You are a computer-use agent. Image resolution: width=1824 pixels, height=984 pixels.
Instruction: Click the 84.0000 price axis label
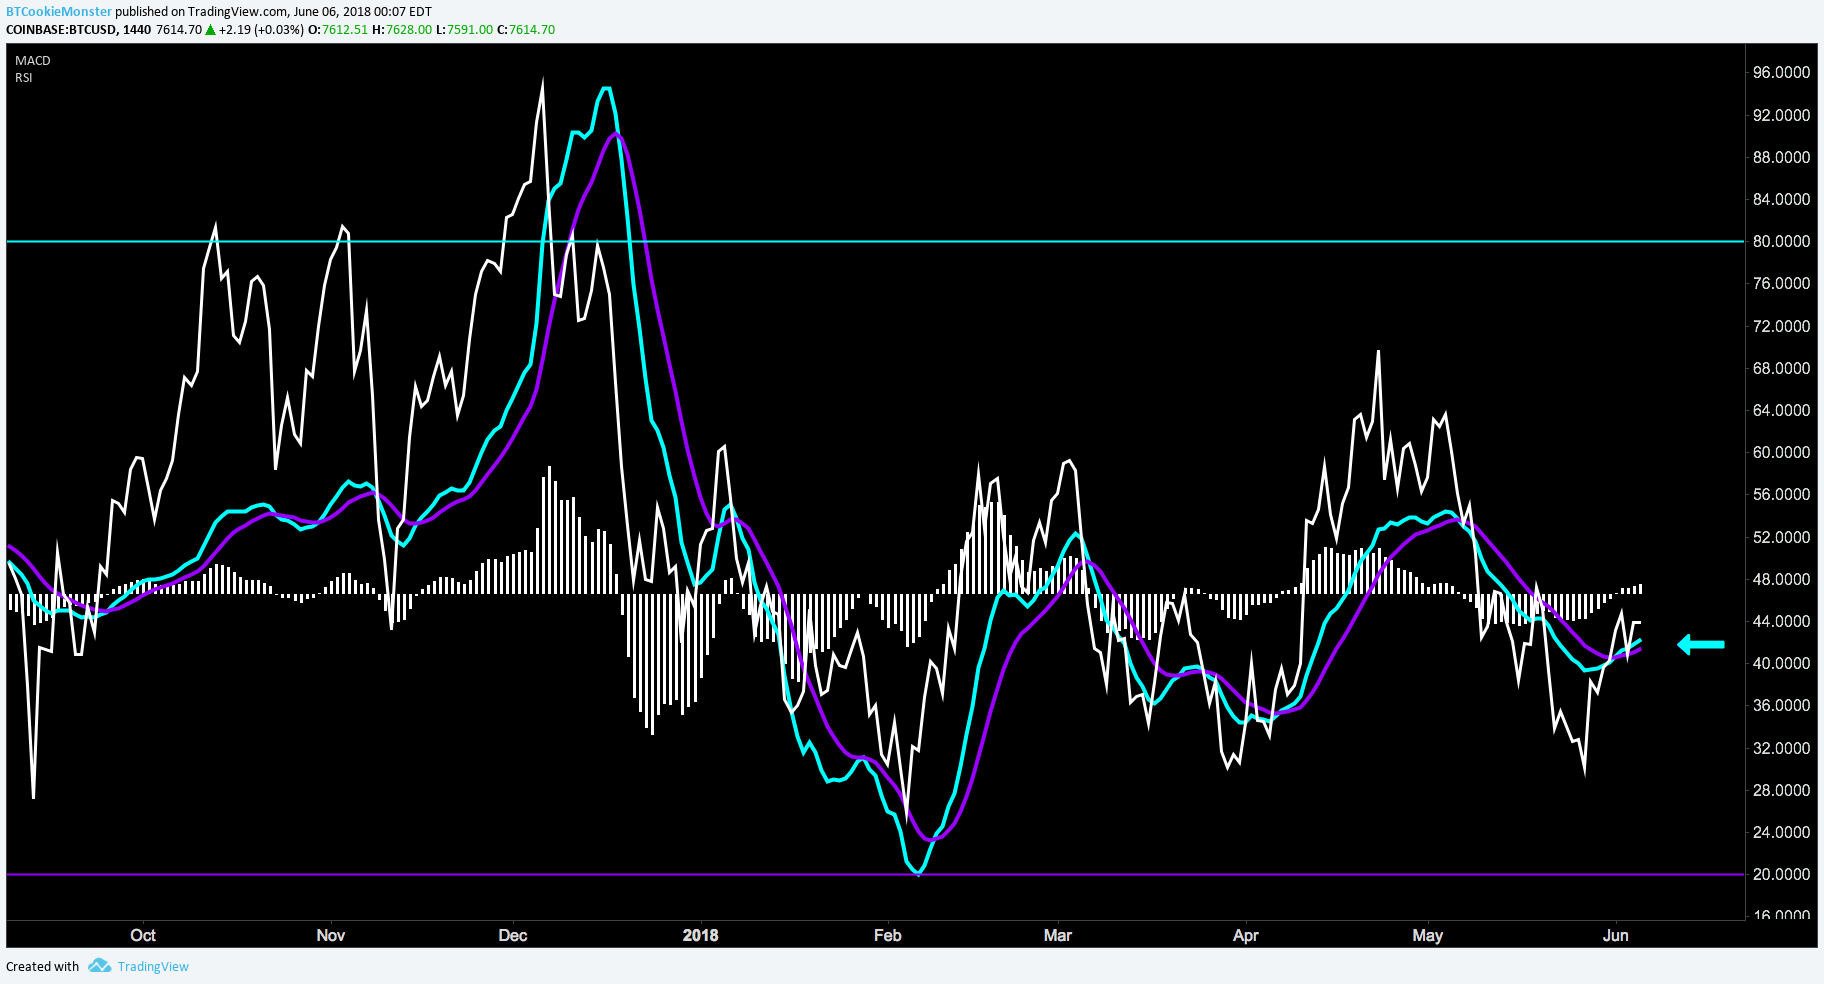coord(1781,200)
